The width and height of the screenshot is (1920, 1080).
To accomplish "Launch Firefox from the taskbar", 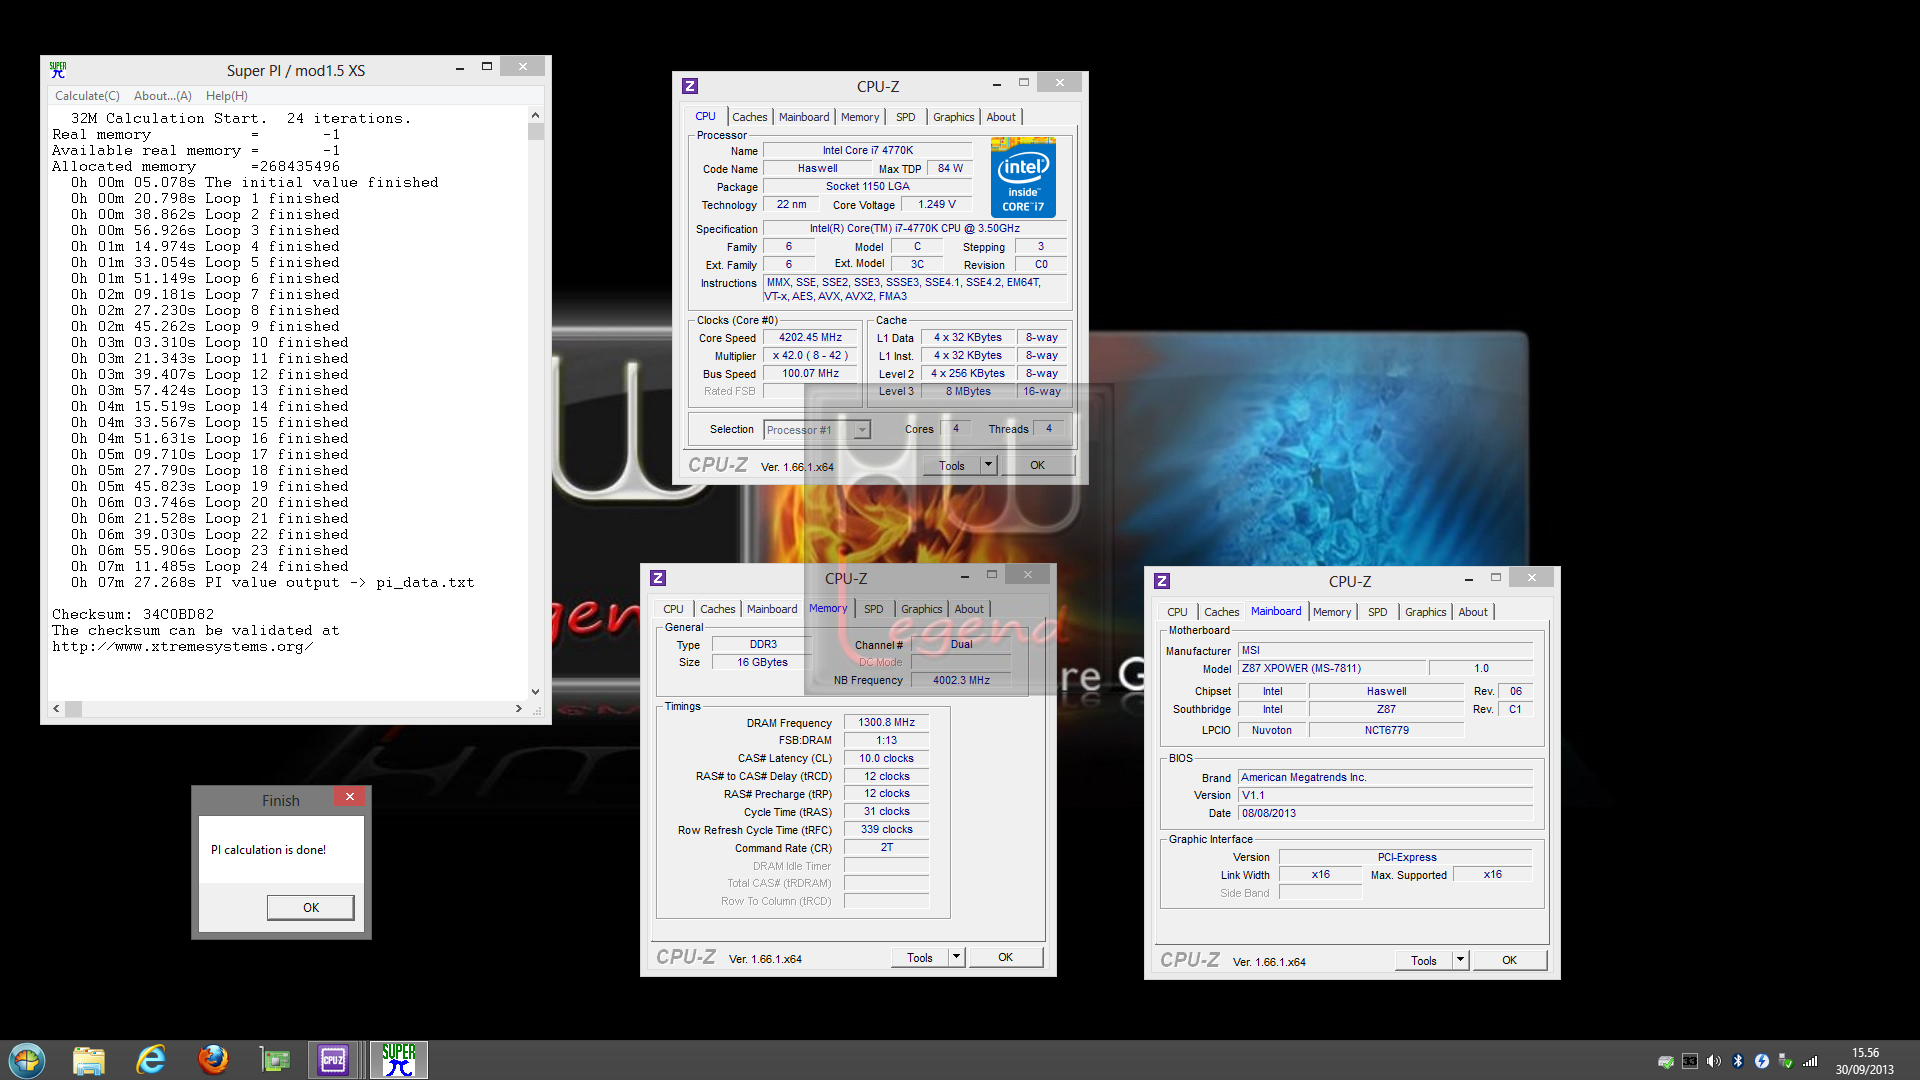I will (213, 1060).
